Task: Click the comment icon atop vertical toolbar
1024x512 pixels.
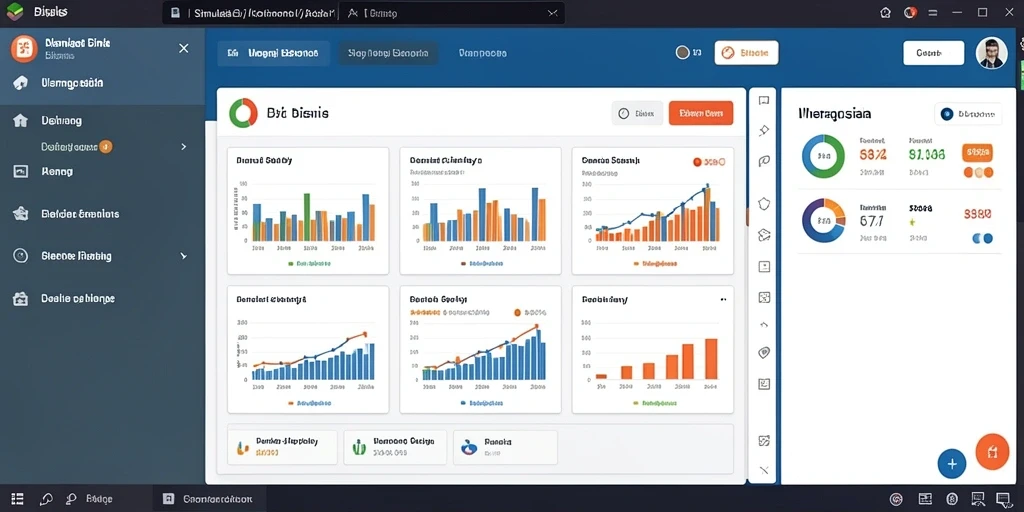Action: (763, 101)
